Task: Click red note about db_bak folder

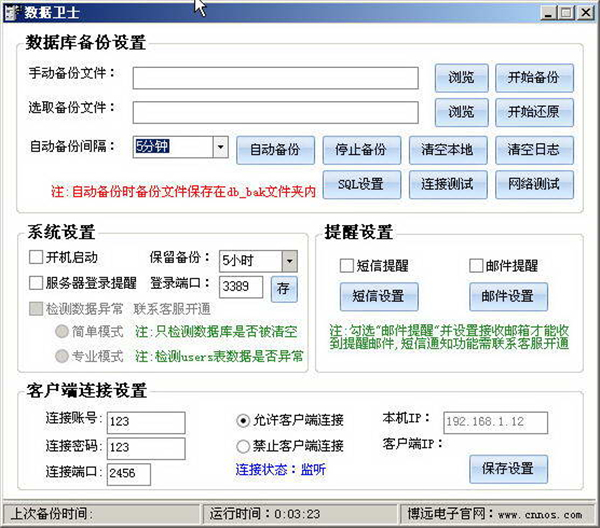Action: point(184,192)
